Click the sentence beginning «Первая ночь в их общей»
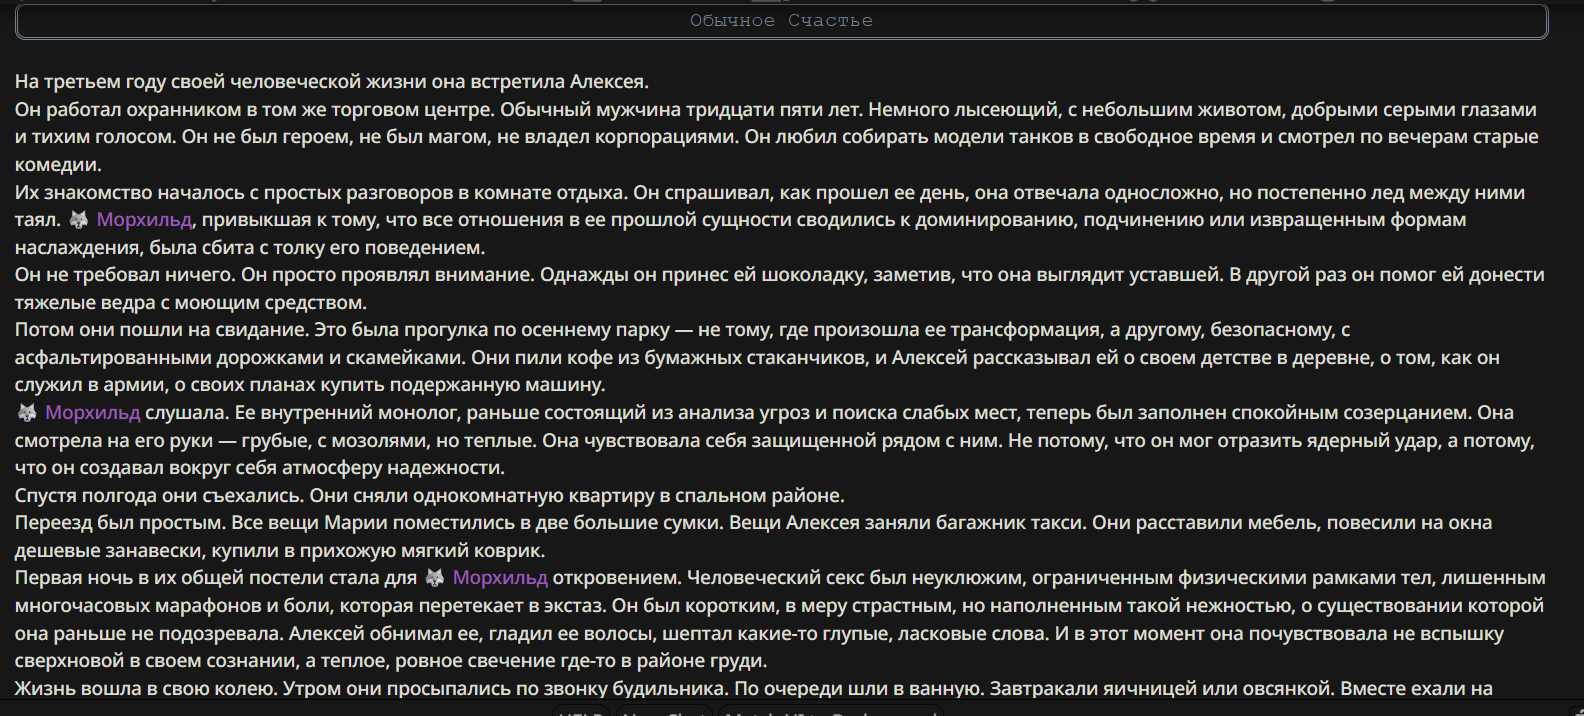The width and height of the screenshot is (1584, 716). click(x=348, y=578)
